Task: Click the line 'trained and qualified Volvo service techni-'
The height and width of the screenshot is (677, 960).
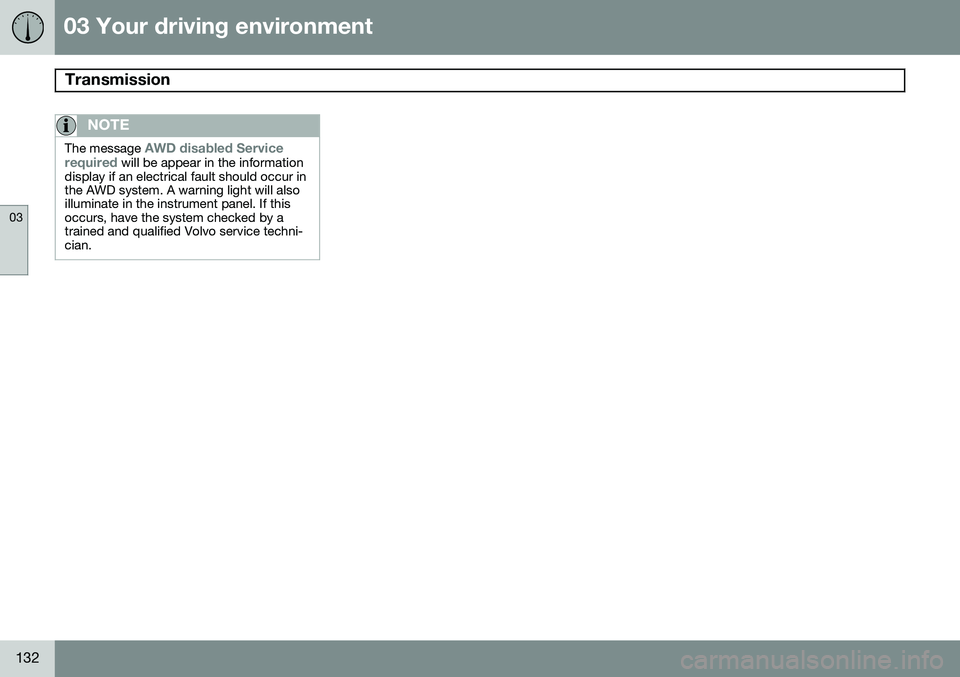Action: point(183,231)
